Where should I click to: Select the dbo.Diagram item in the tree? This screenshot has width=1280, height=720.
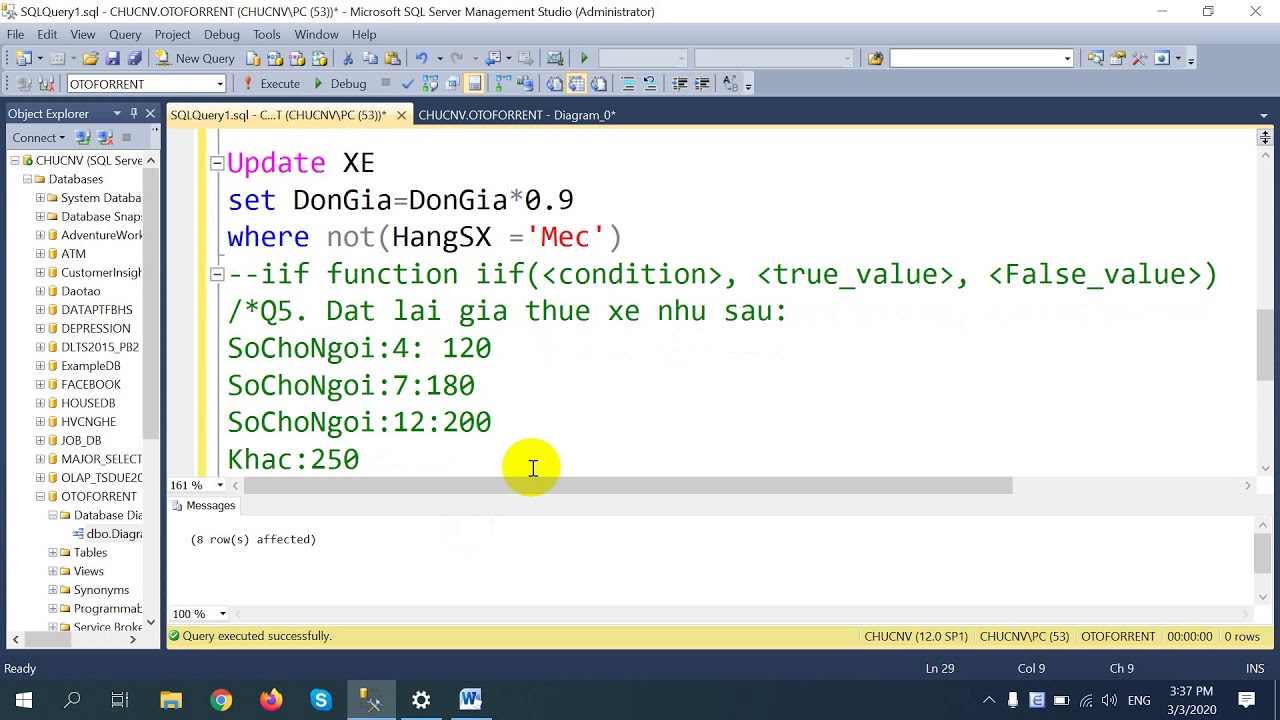point(114,534)
